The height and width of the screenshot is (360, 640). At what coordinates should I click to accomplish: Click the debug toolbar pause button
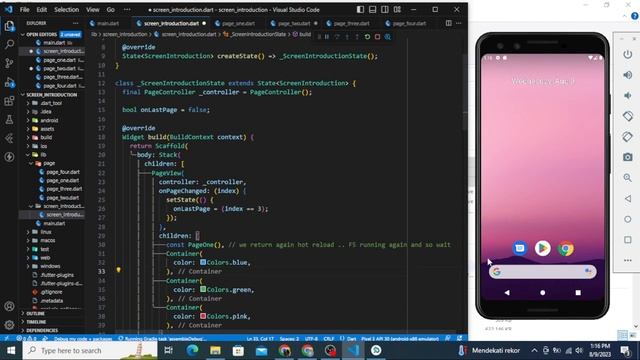pos(327,37)
